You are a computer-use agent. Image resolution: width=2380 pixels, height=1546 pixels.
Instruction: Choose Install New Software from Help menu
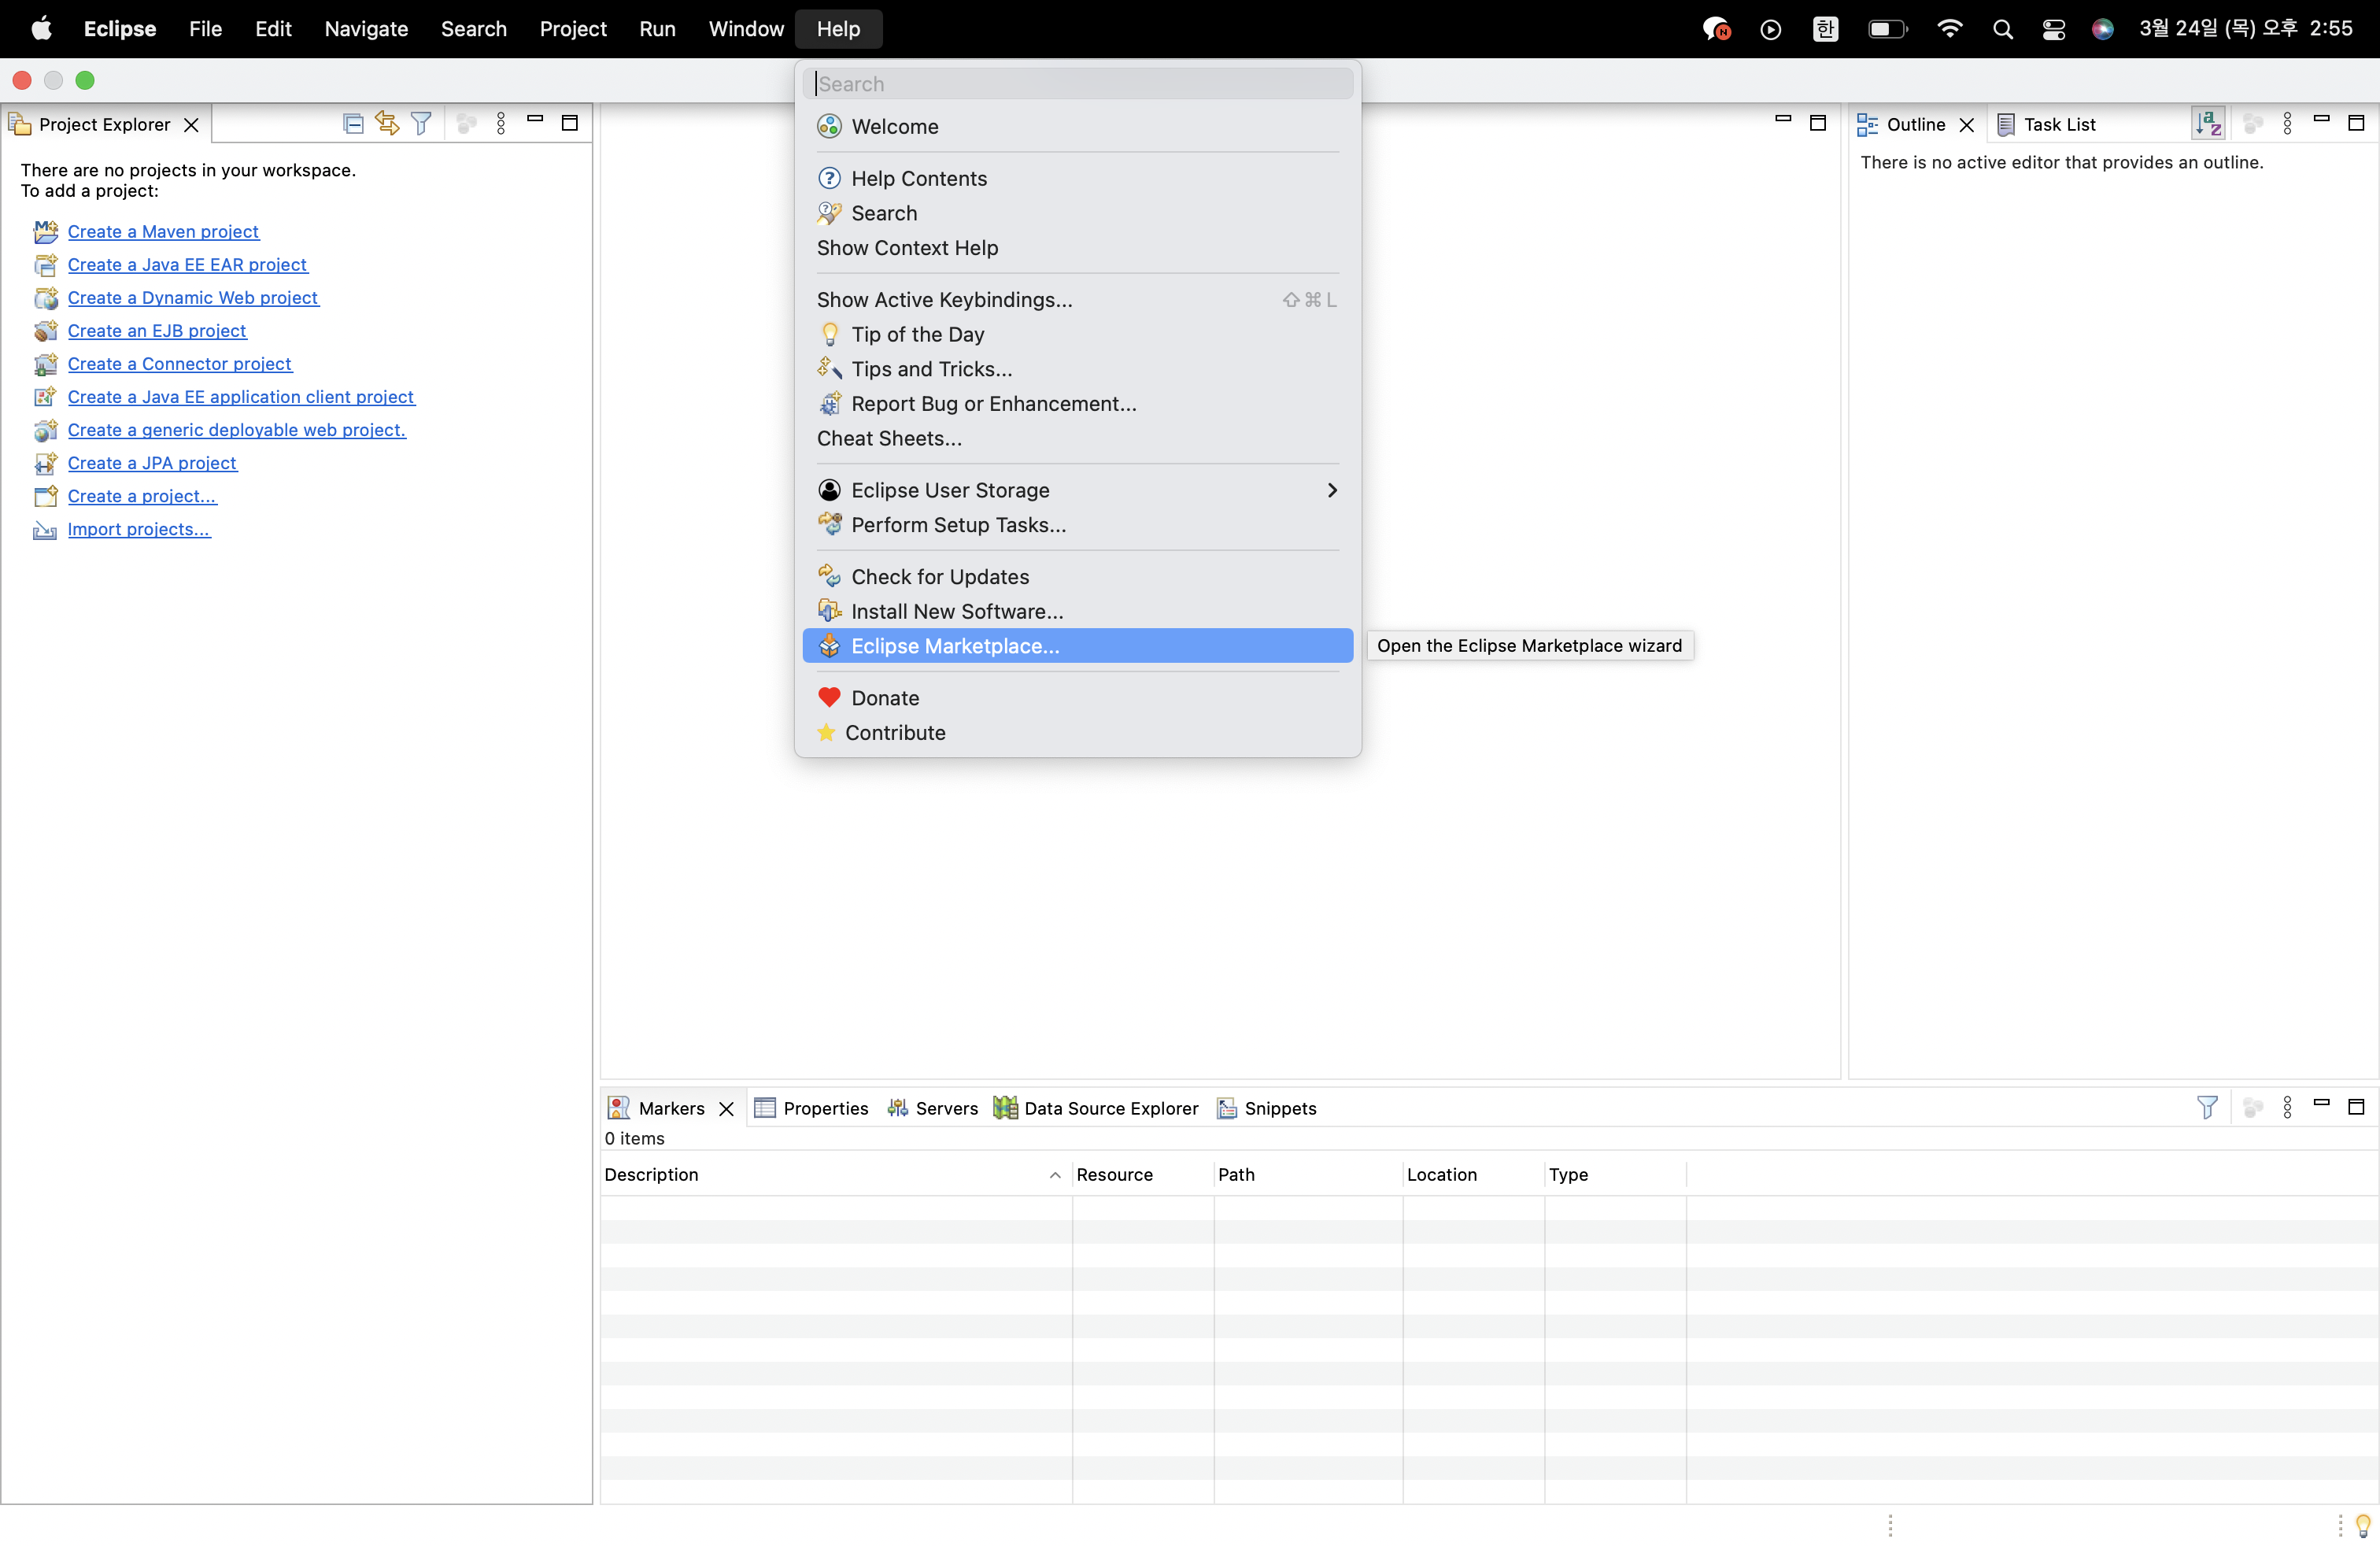(x=956, y=611)
